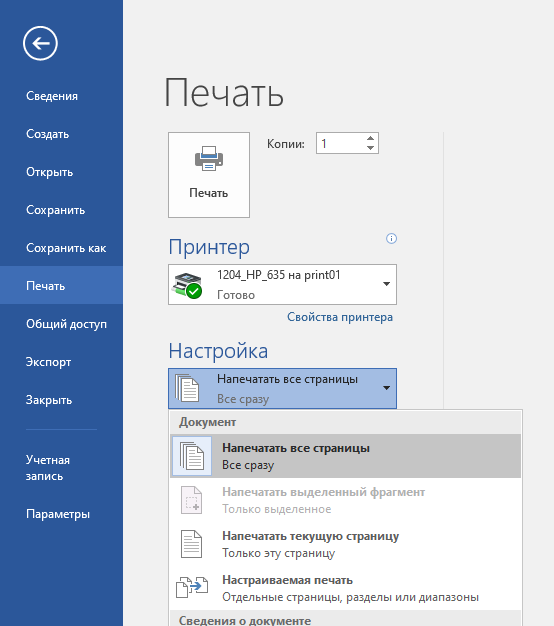554x626 pixels.
Task: Click the Напечатать текущую страницу page icon
Action: [x=192, y=544]
